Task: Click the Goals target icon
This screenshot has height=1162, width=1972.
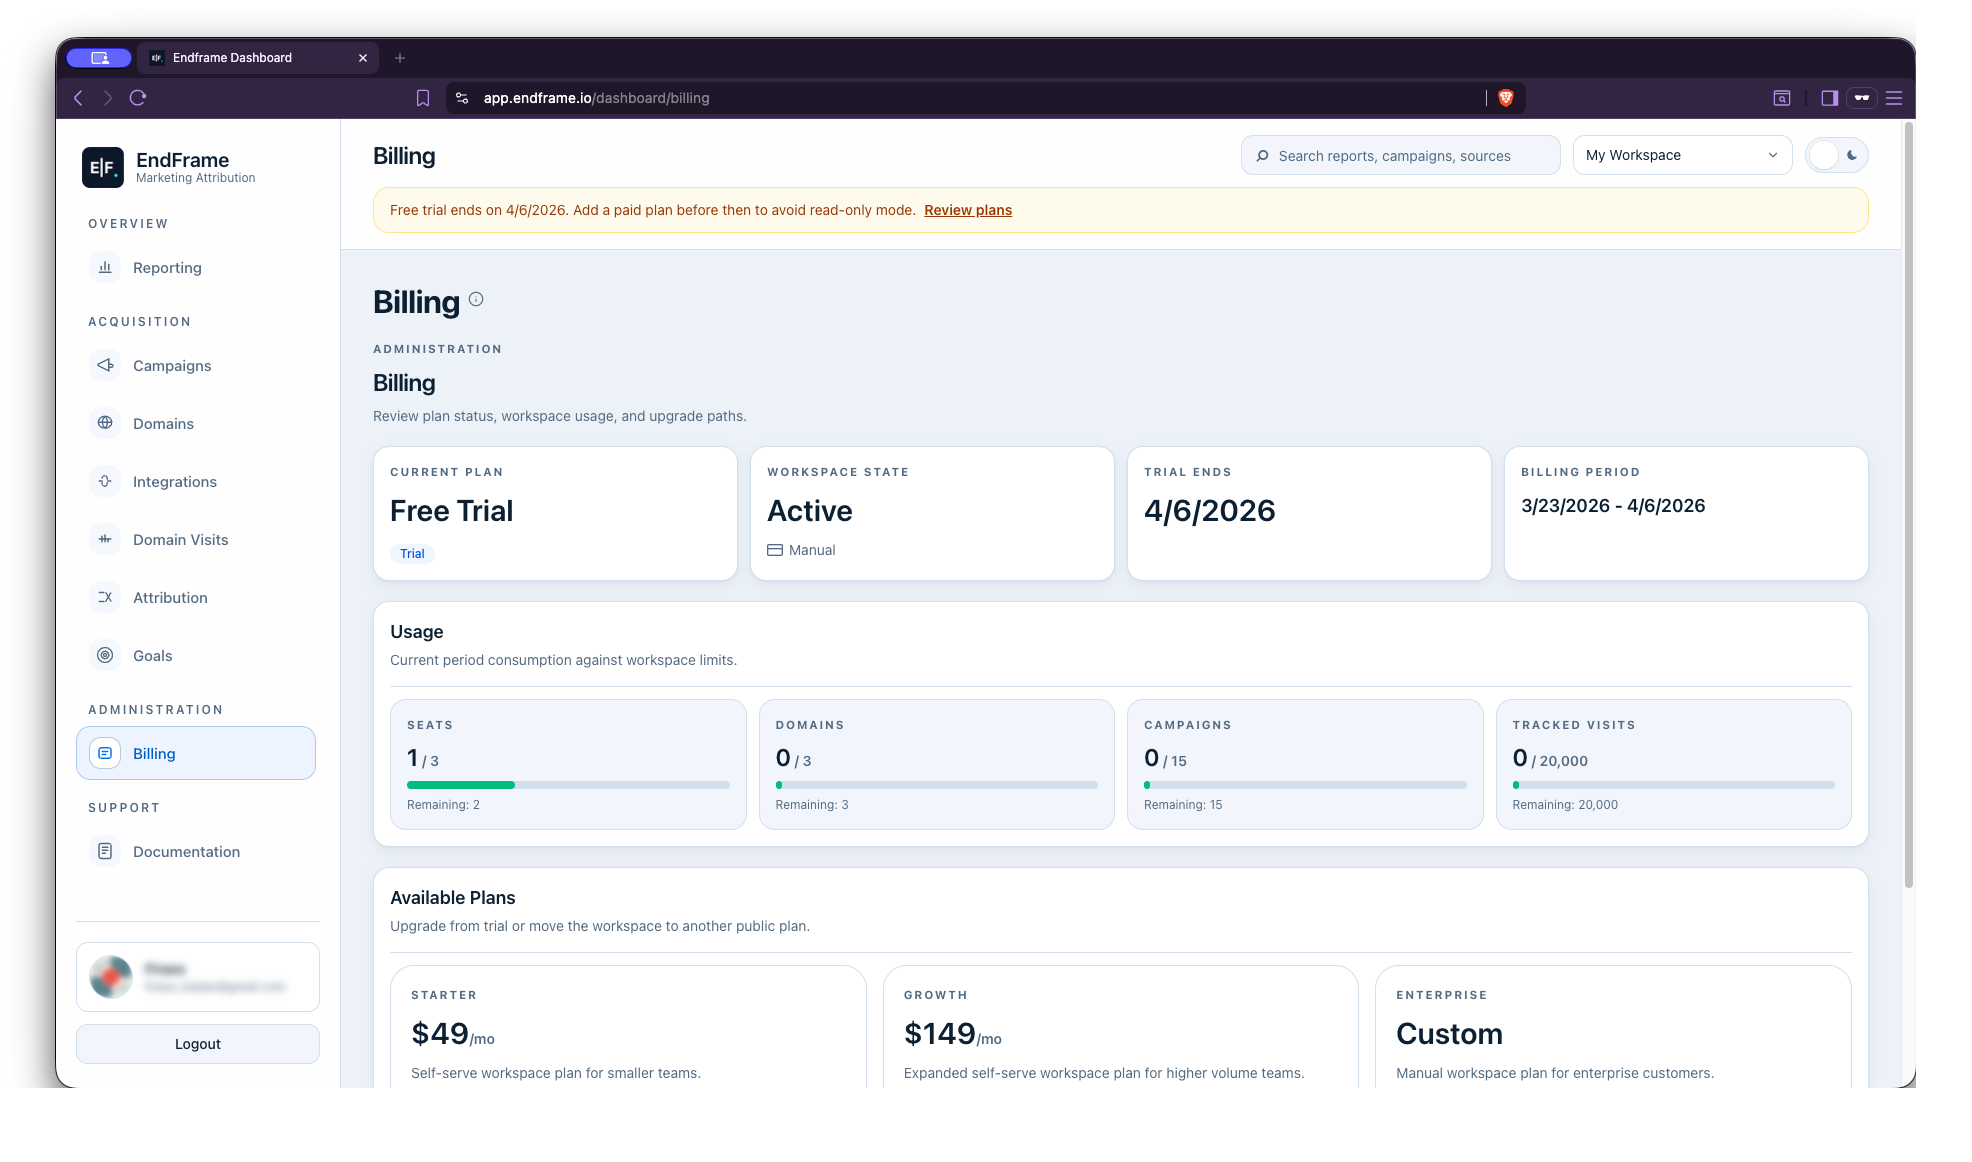Action: [105, 655]
